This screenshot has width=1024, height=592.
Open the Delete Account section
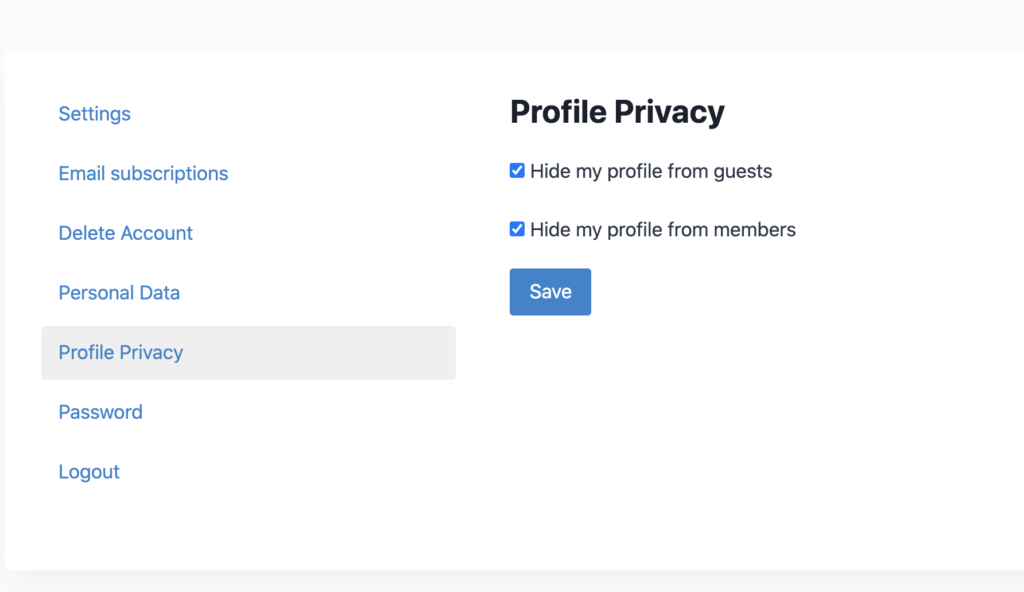(125, 233)
